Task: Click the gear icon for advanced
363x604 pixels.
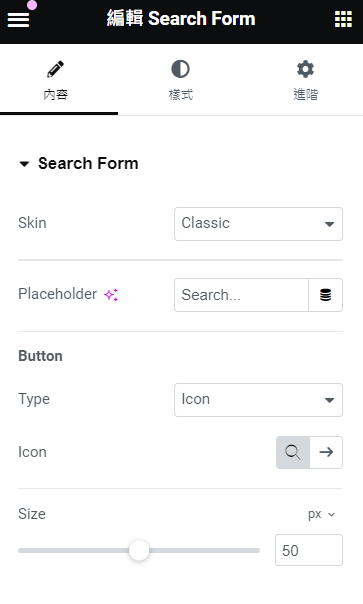Action: coord(305,69)
